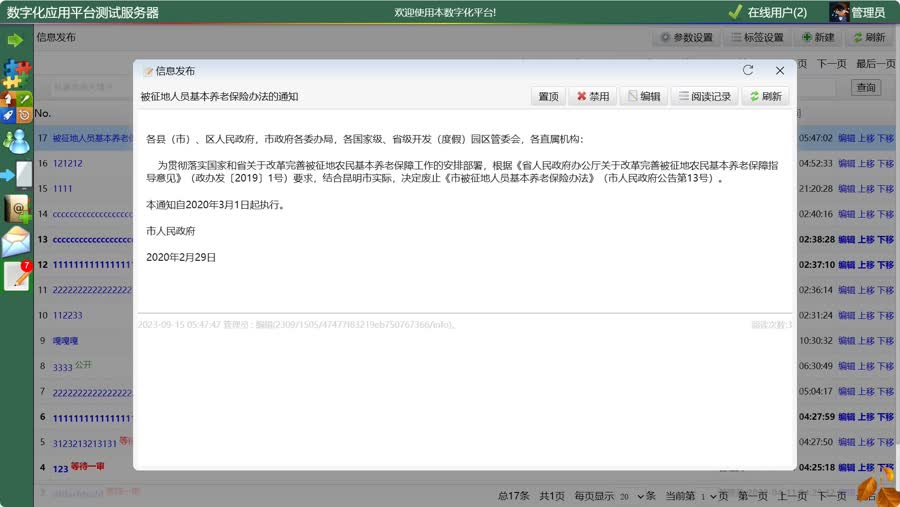This screenshot has width=900, height=507.
Task: Open the address book sidebar icon
Action: (x=16, y=208)
